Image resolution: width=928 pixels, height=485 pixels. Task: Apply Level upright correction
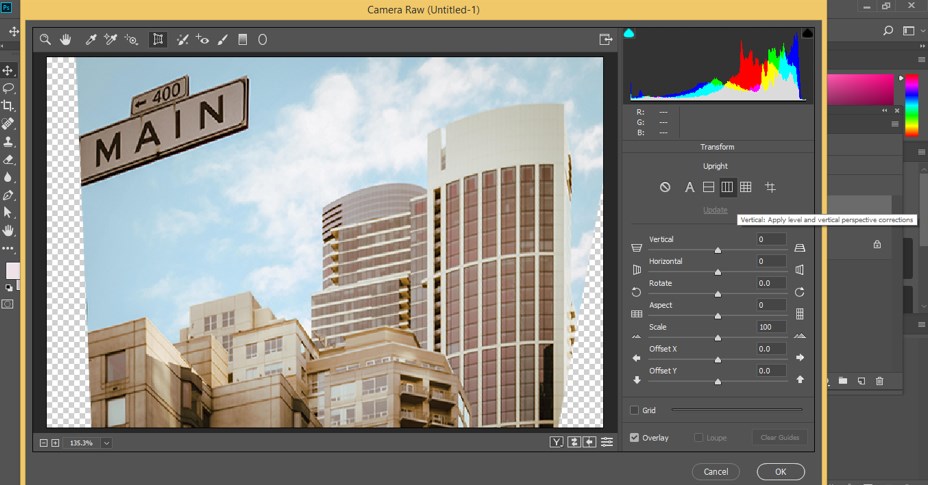point(708,187)
